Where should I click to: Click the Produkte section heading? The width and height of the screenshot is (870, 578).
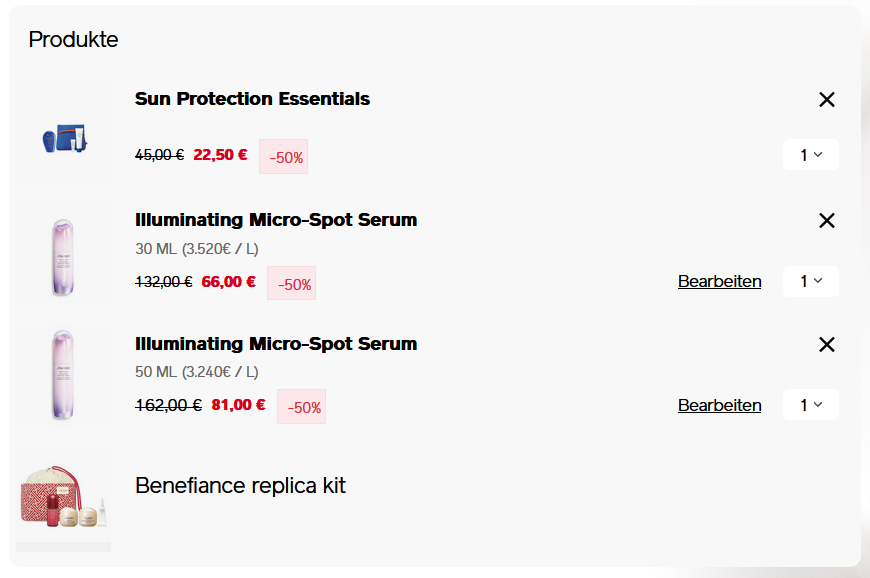pyautogui.click(x=73, y=39)
